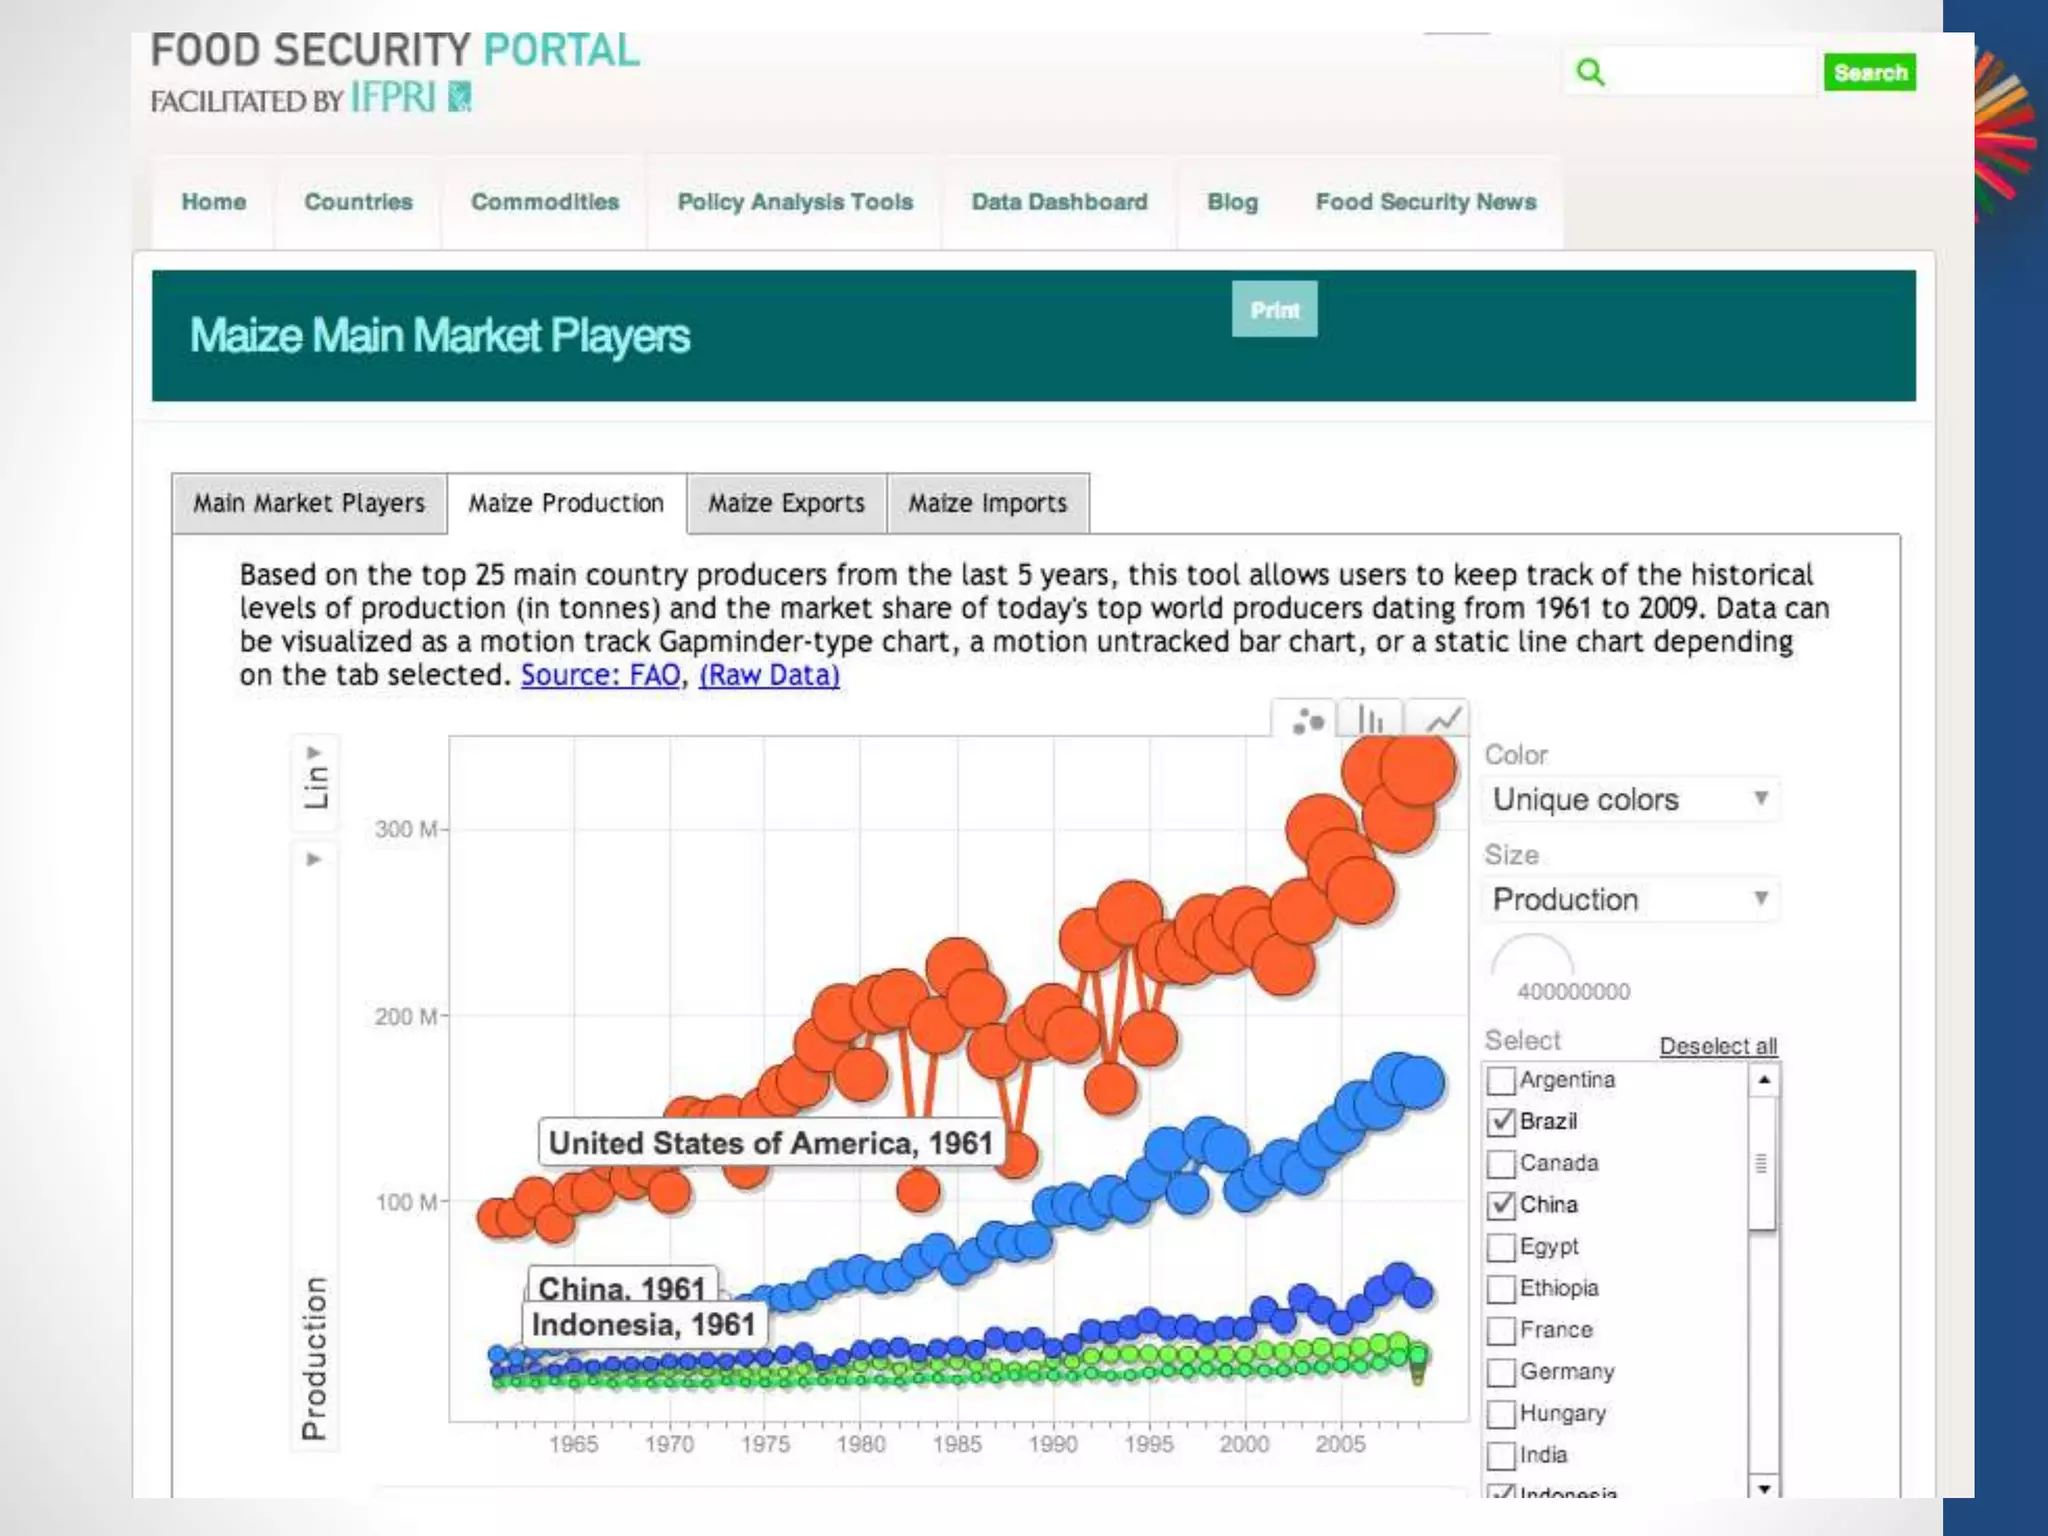Switch to bar chart view icon
This screenshot has width=2048, height=1536.
pos(1371,720)
